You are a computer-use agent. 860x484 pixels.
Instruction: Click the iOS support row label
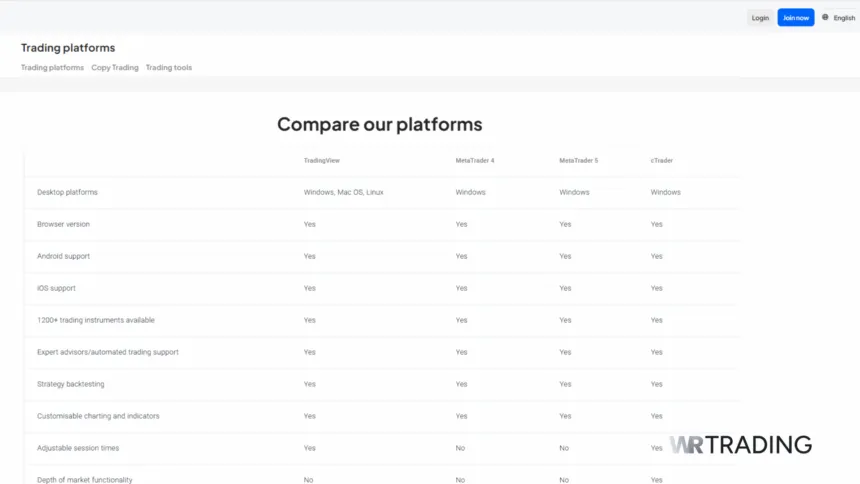pos(56,288)
